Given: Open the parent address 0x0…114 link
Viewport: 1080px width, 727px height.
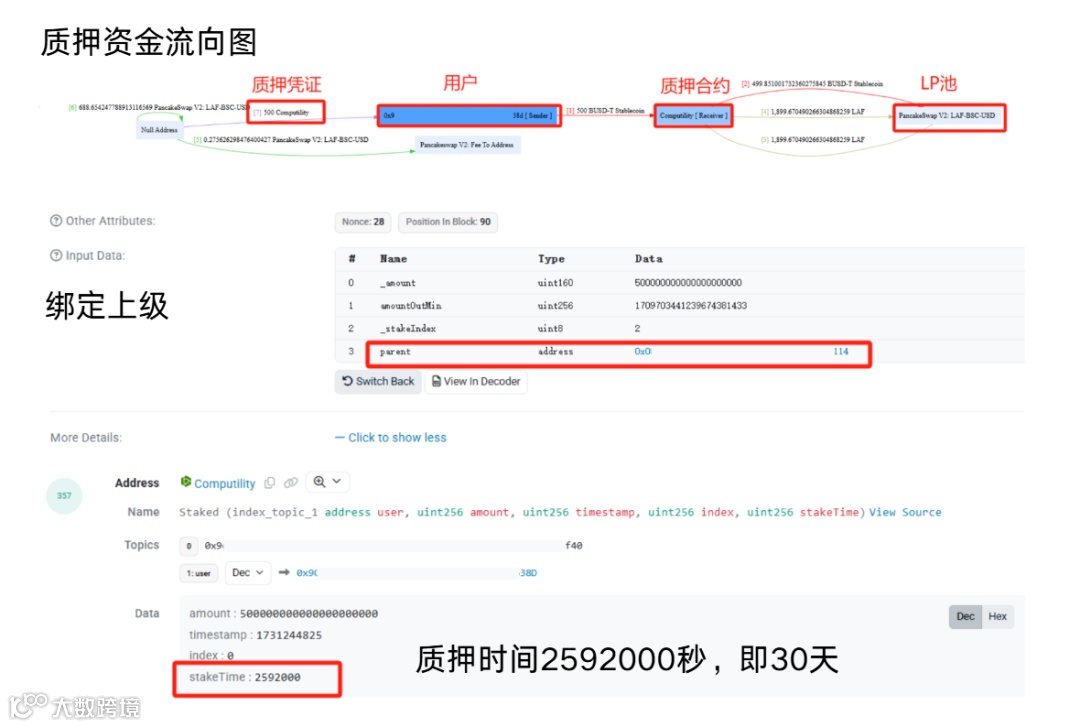Looking at the screenshot, I should click(741, 351).
